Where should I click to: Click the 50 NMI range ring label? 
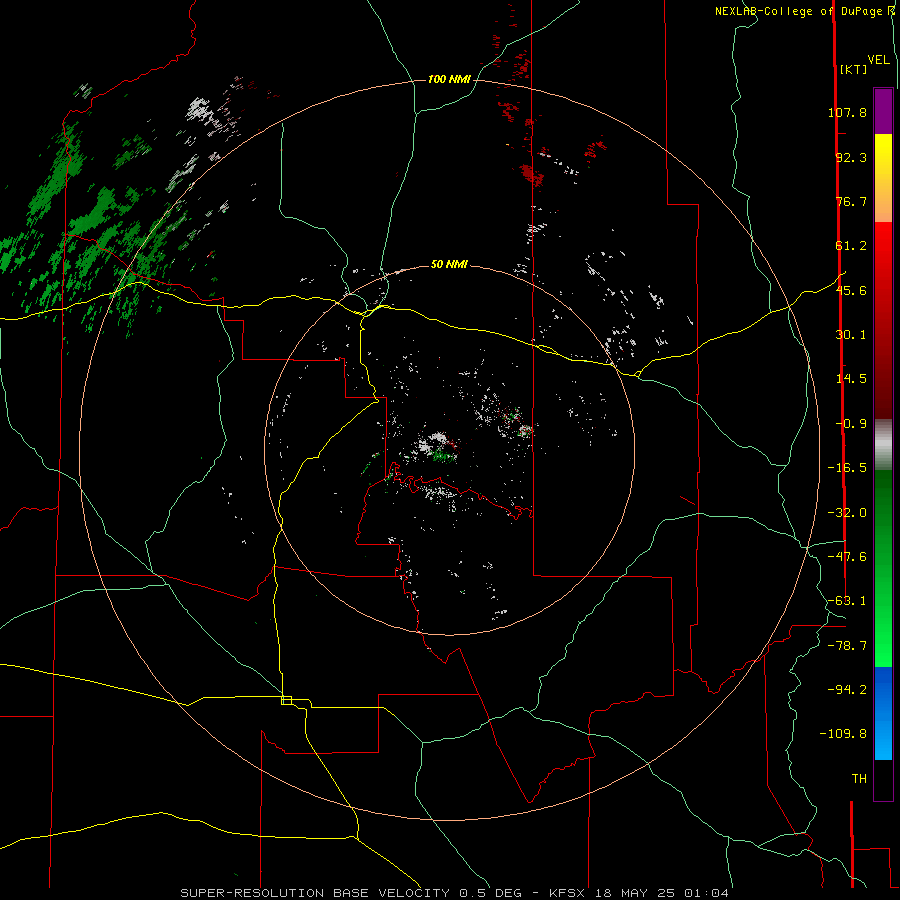(x=449, y=264)
